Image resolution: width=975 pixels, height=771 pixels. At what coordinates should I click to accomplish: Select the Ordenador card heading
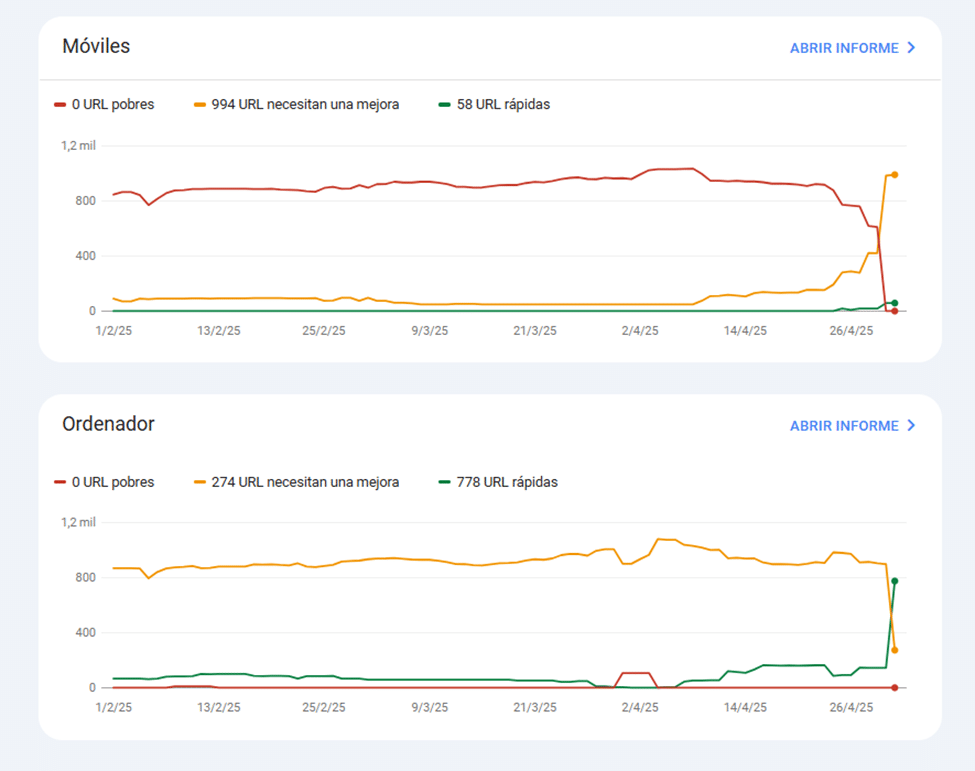[108, 424]
